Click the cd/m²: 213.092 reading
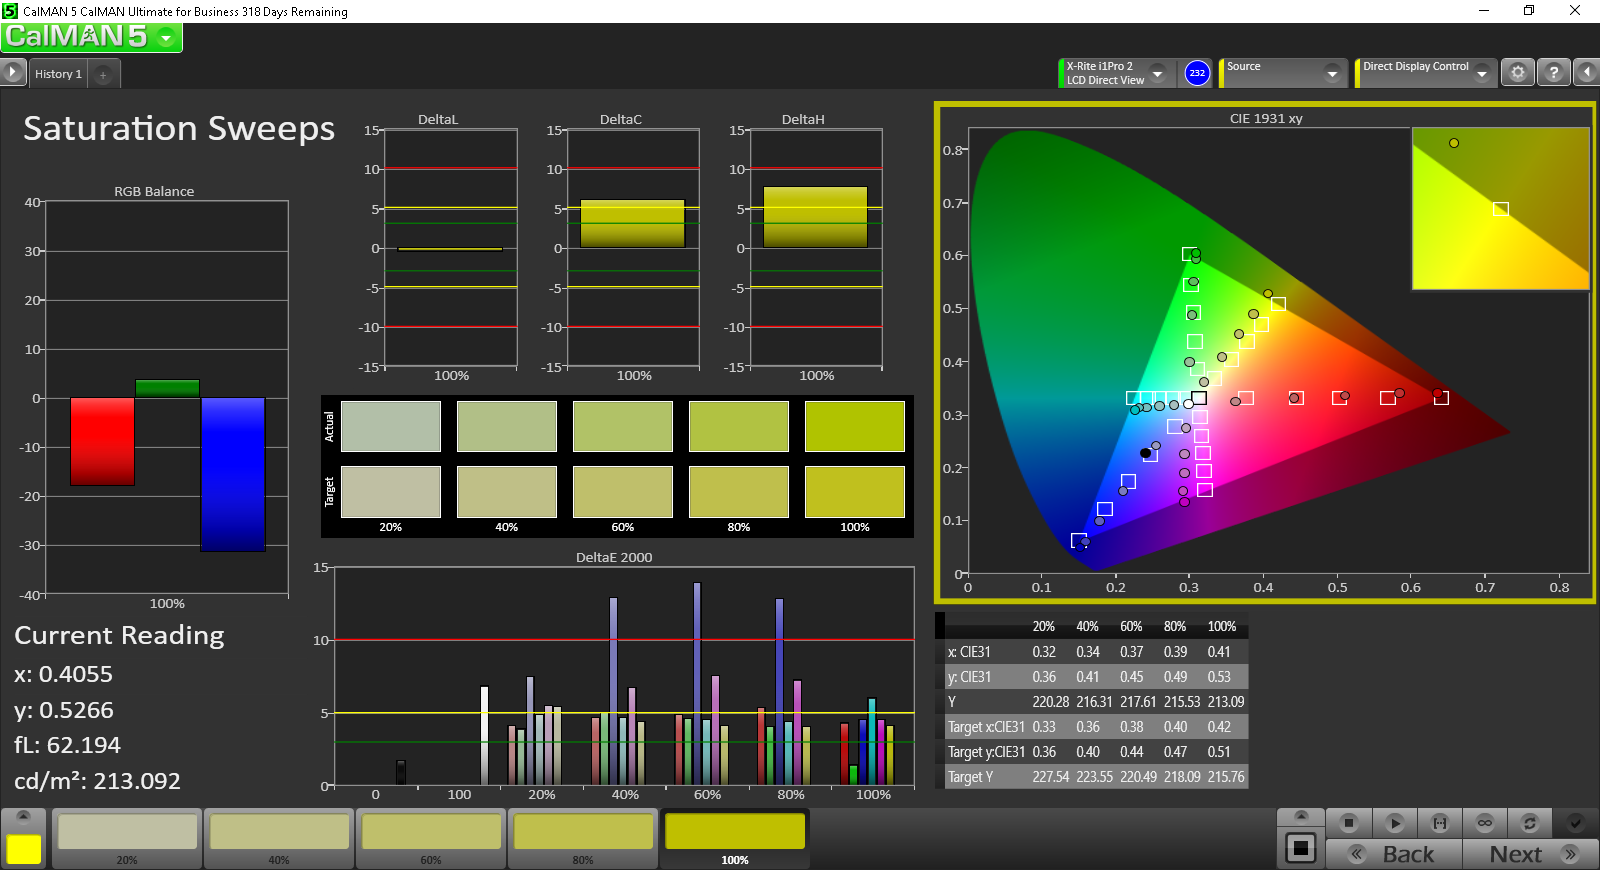 97,781
